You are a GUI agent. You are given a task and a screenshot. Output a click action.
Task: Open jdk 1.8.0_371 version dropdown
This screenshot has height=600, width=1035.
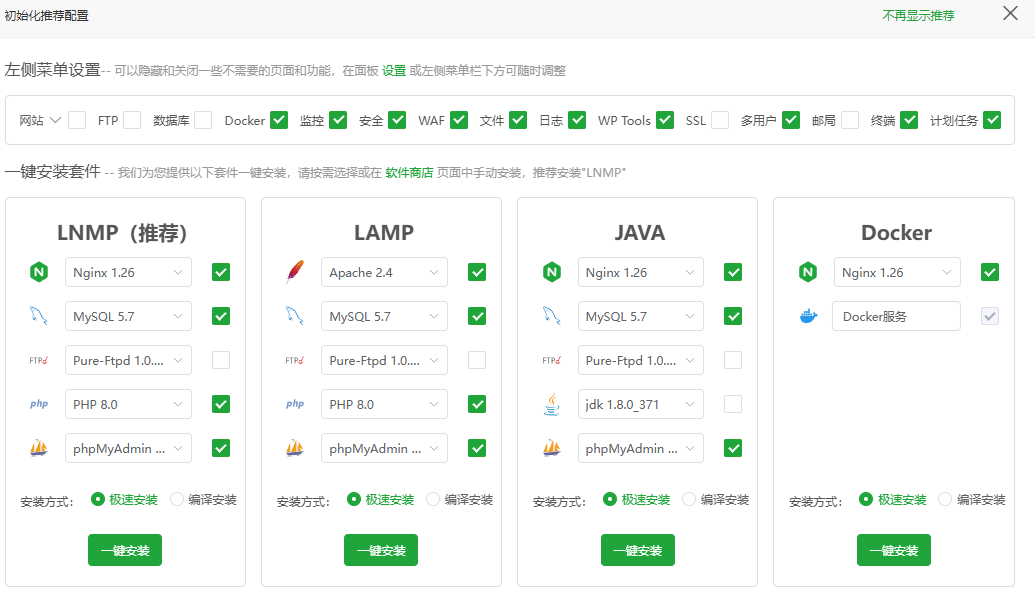click(x=640, y=404)
